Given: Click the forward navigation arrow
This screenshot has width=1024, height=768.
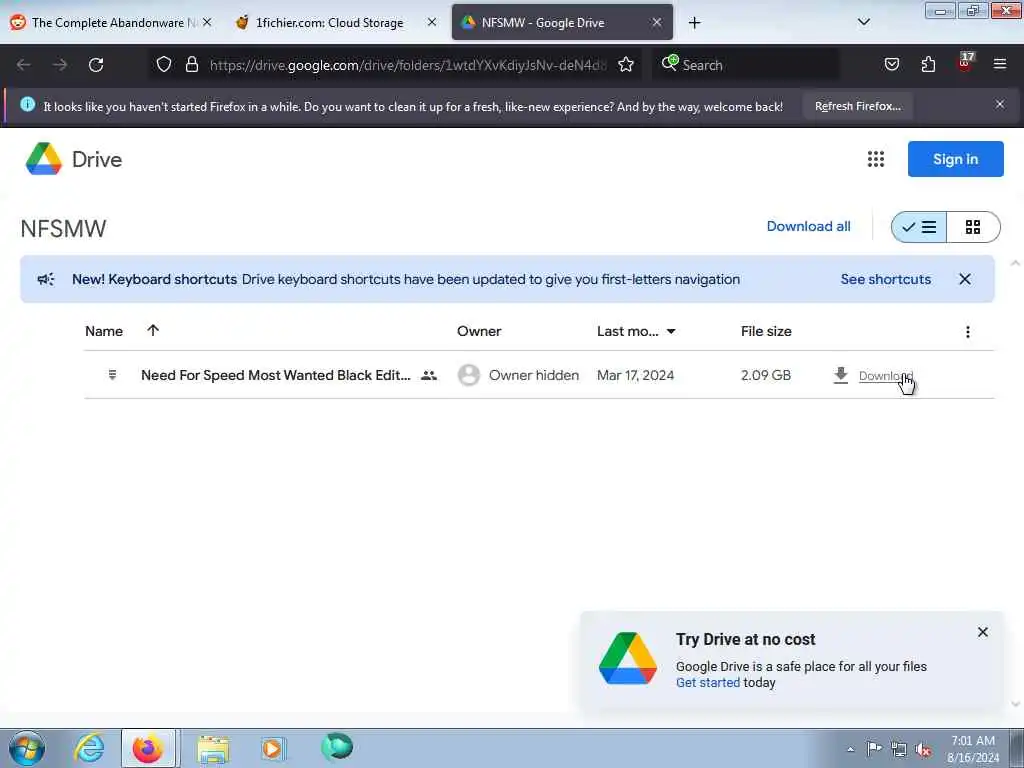Looking at the screenshot, I should [x=60, y=65].
